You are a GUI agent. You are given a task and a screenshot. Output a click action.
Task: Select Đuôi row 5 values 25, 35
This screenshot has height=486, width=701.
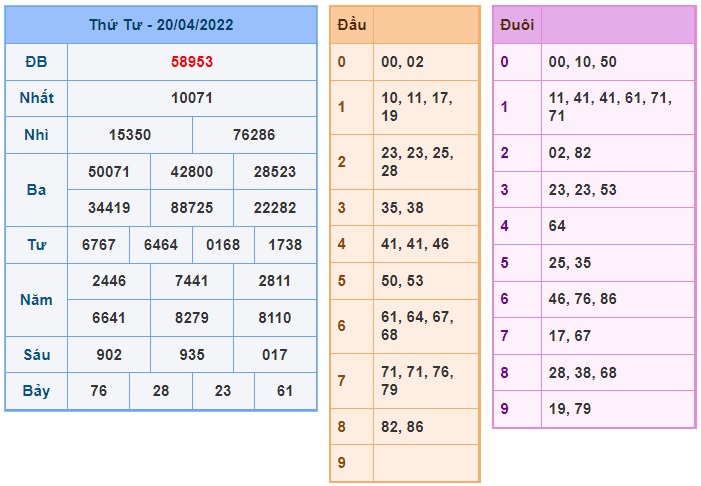coord(570,262)
